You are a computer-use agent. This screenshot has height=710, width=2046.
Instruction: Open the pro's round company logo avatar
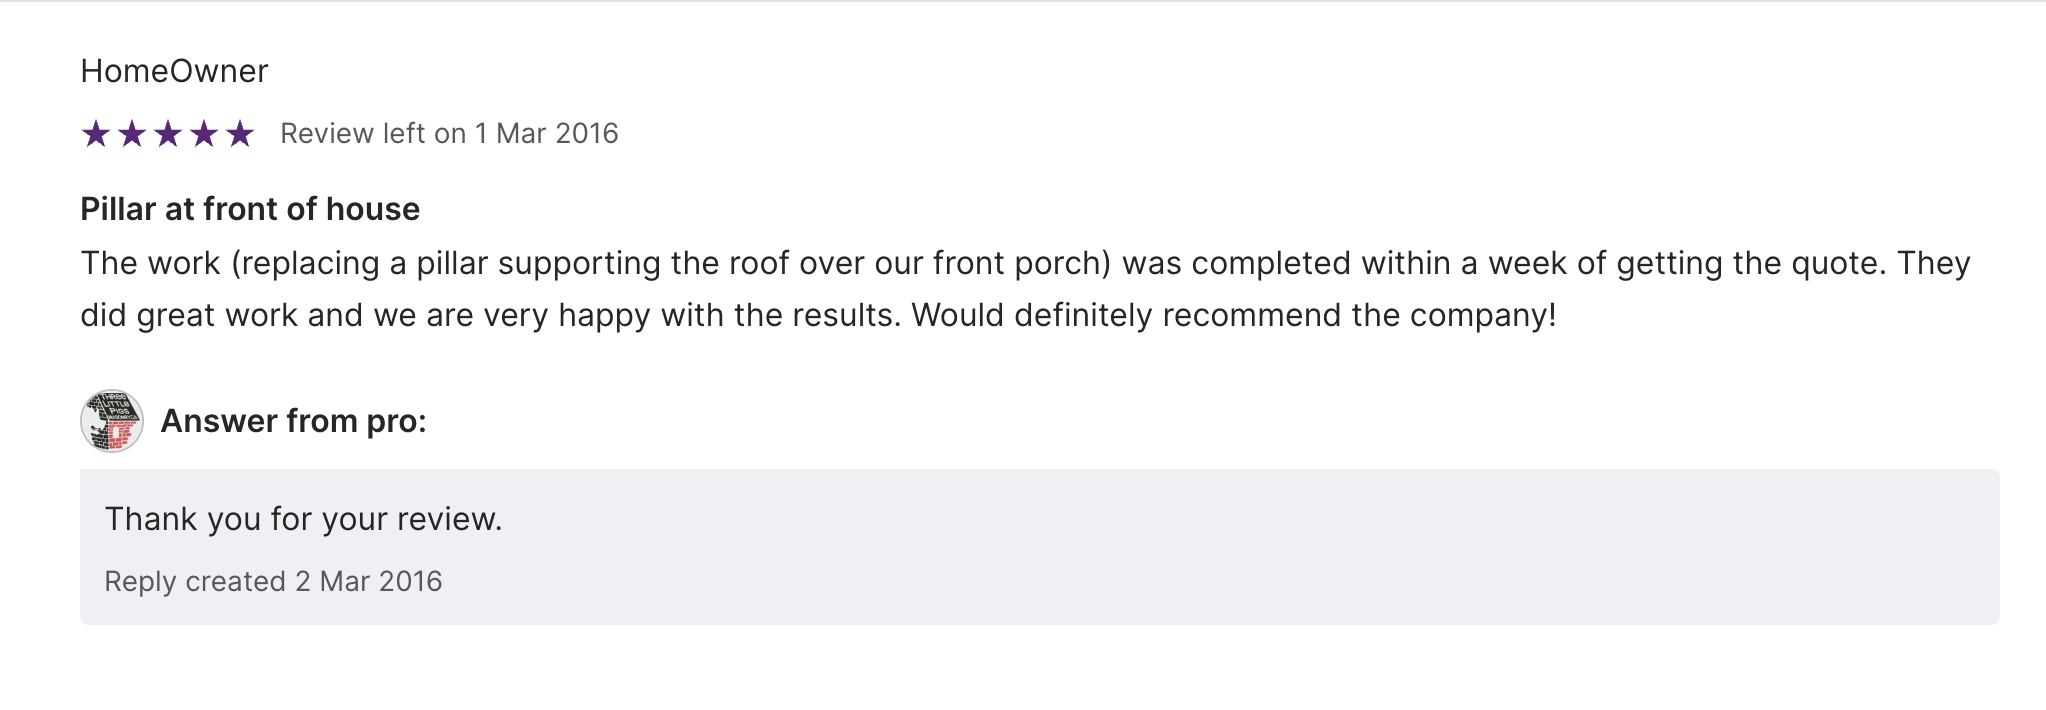[112, 421]
